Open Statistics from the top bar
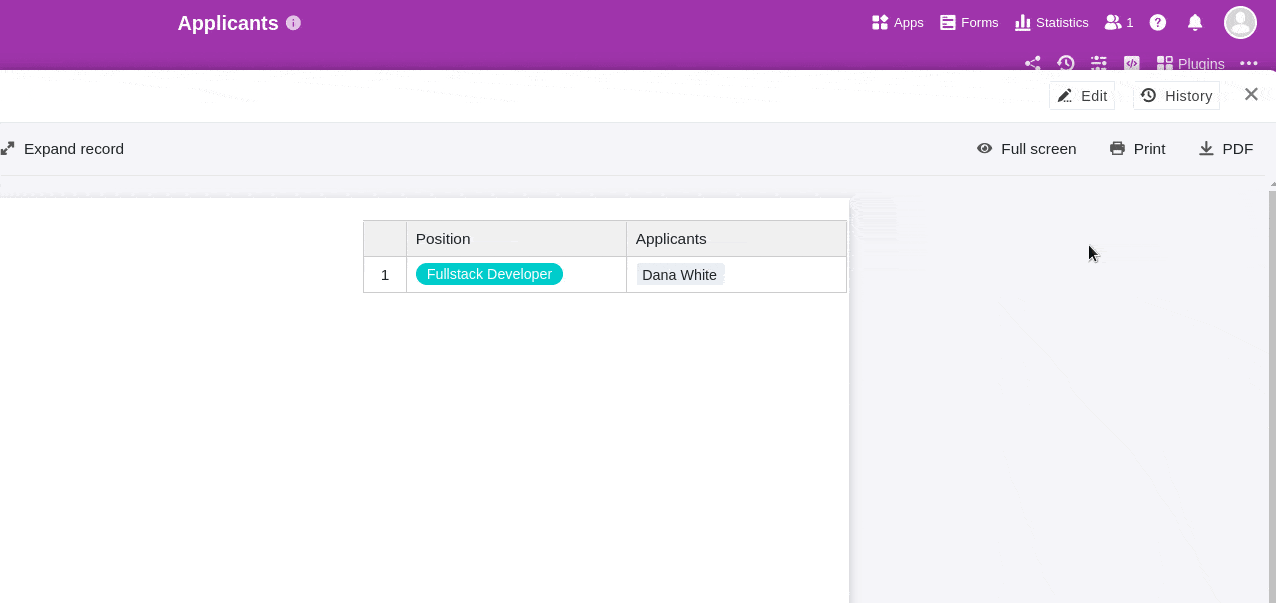 [x=1051, y=22]
